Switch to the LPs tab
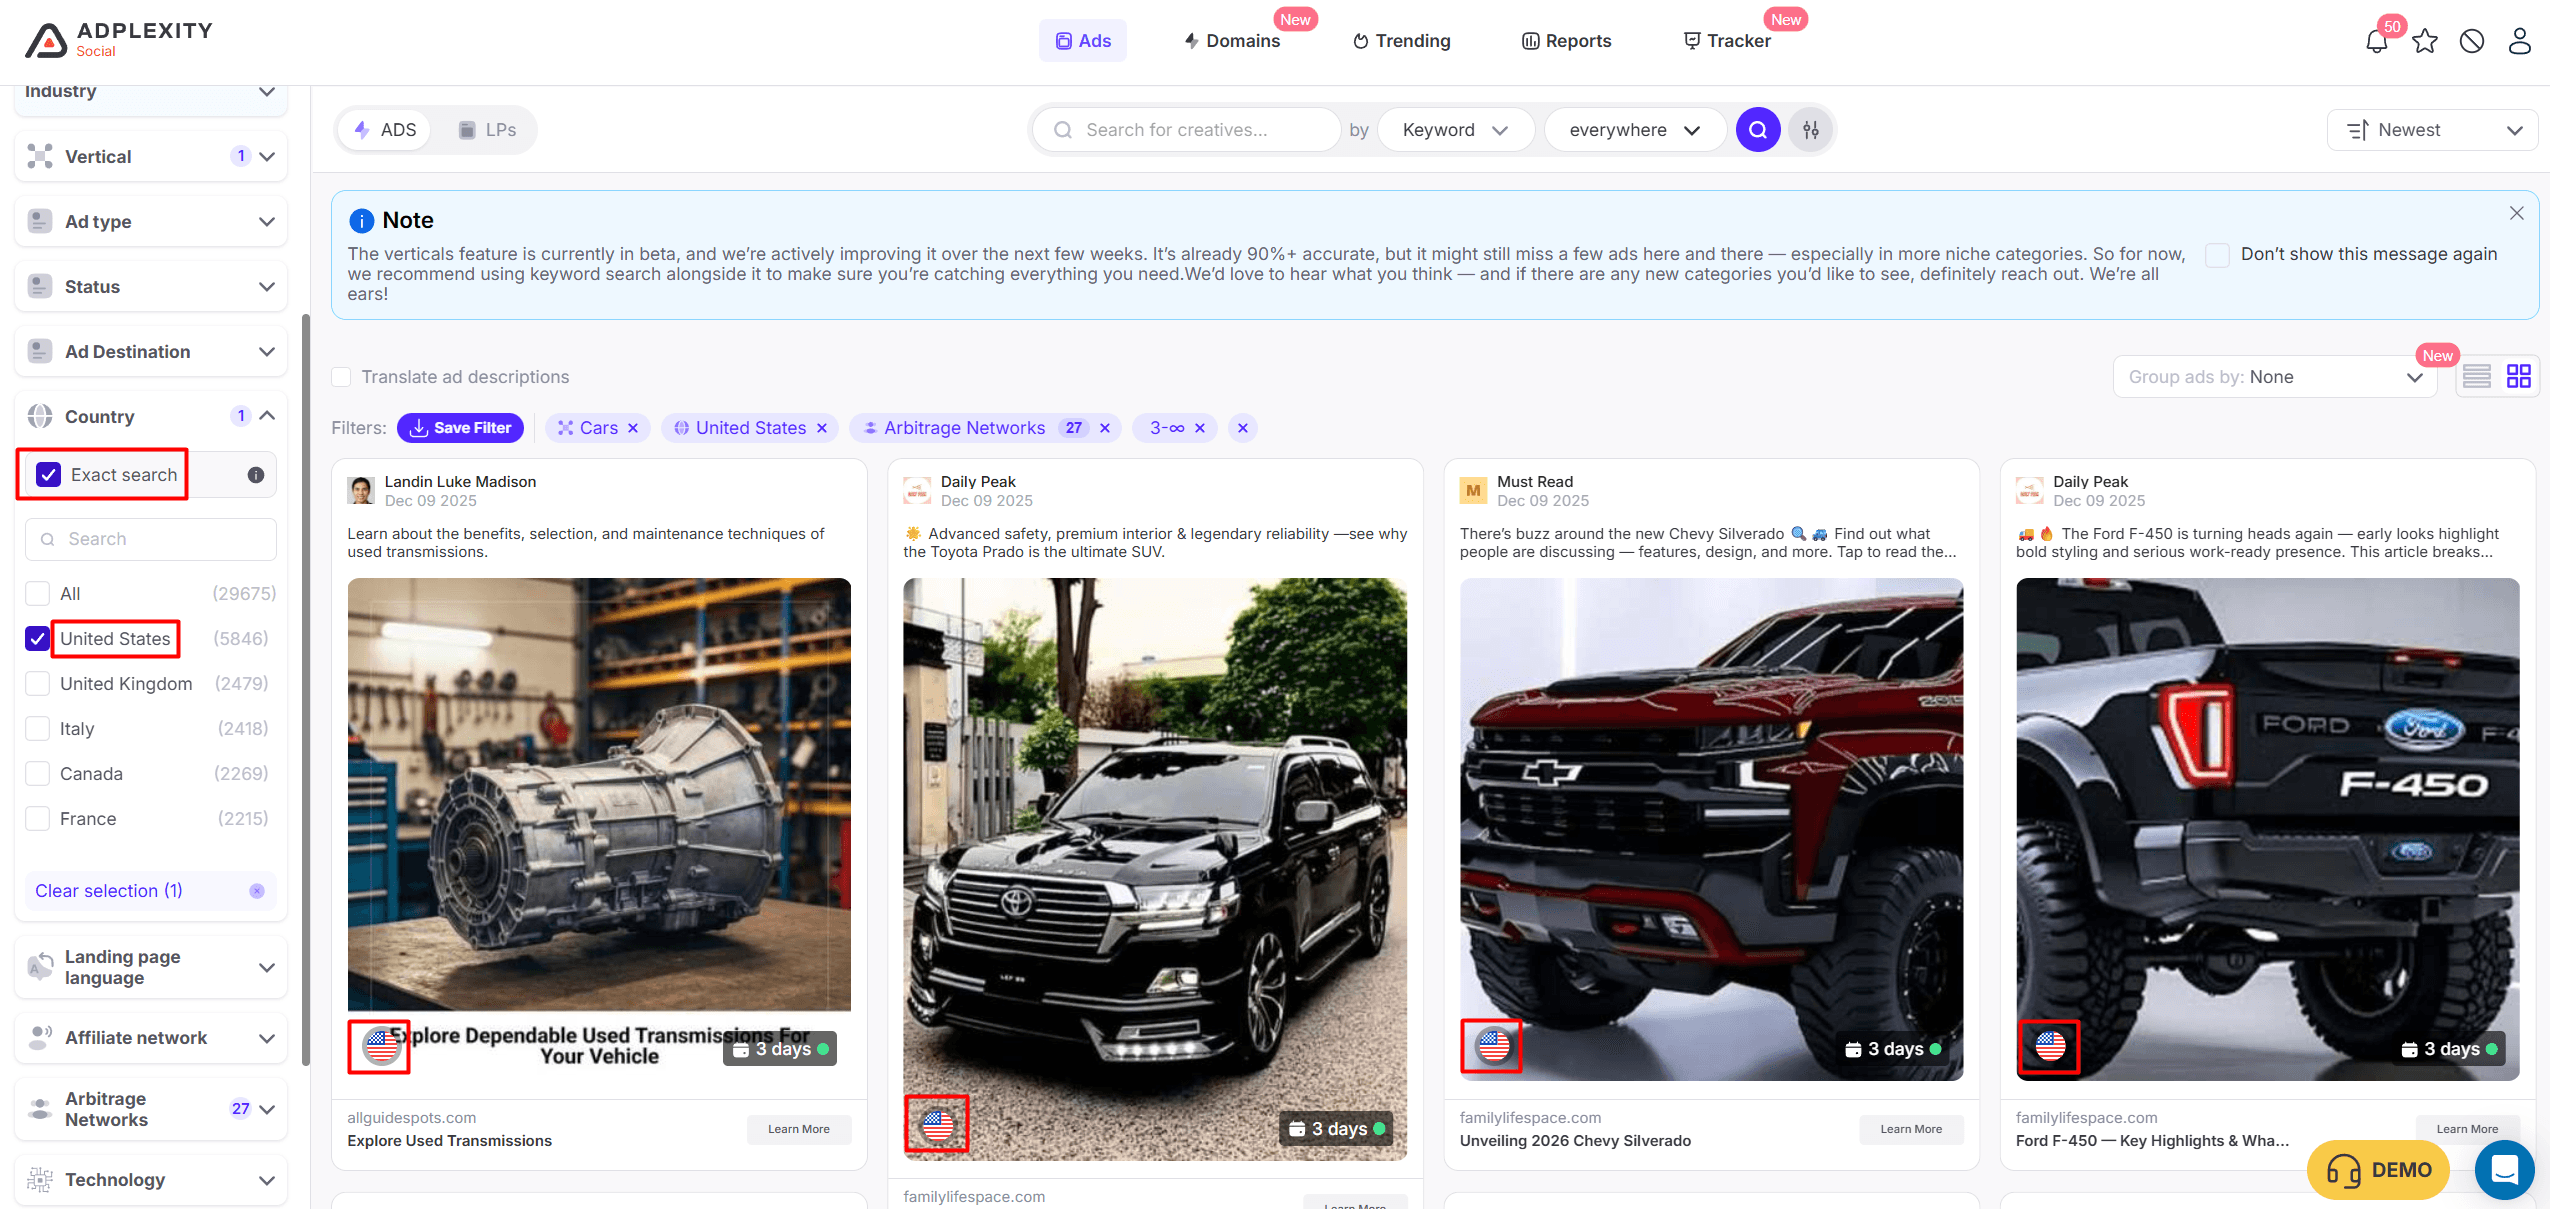 [488, 130]
